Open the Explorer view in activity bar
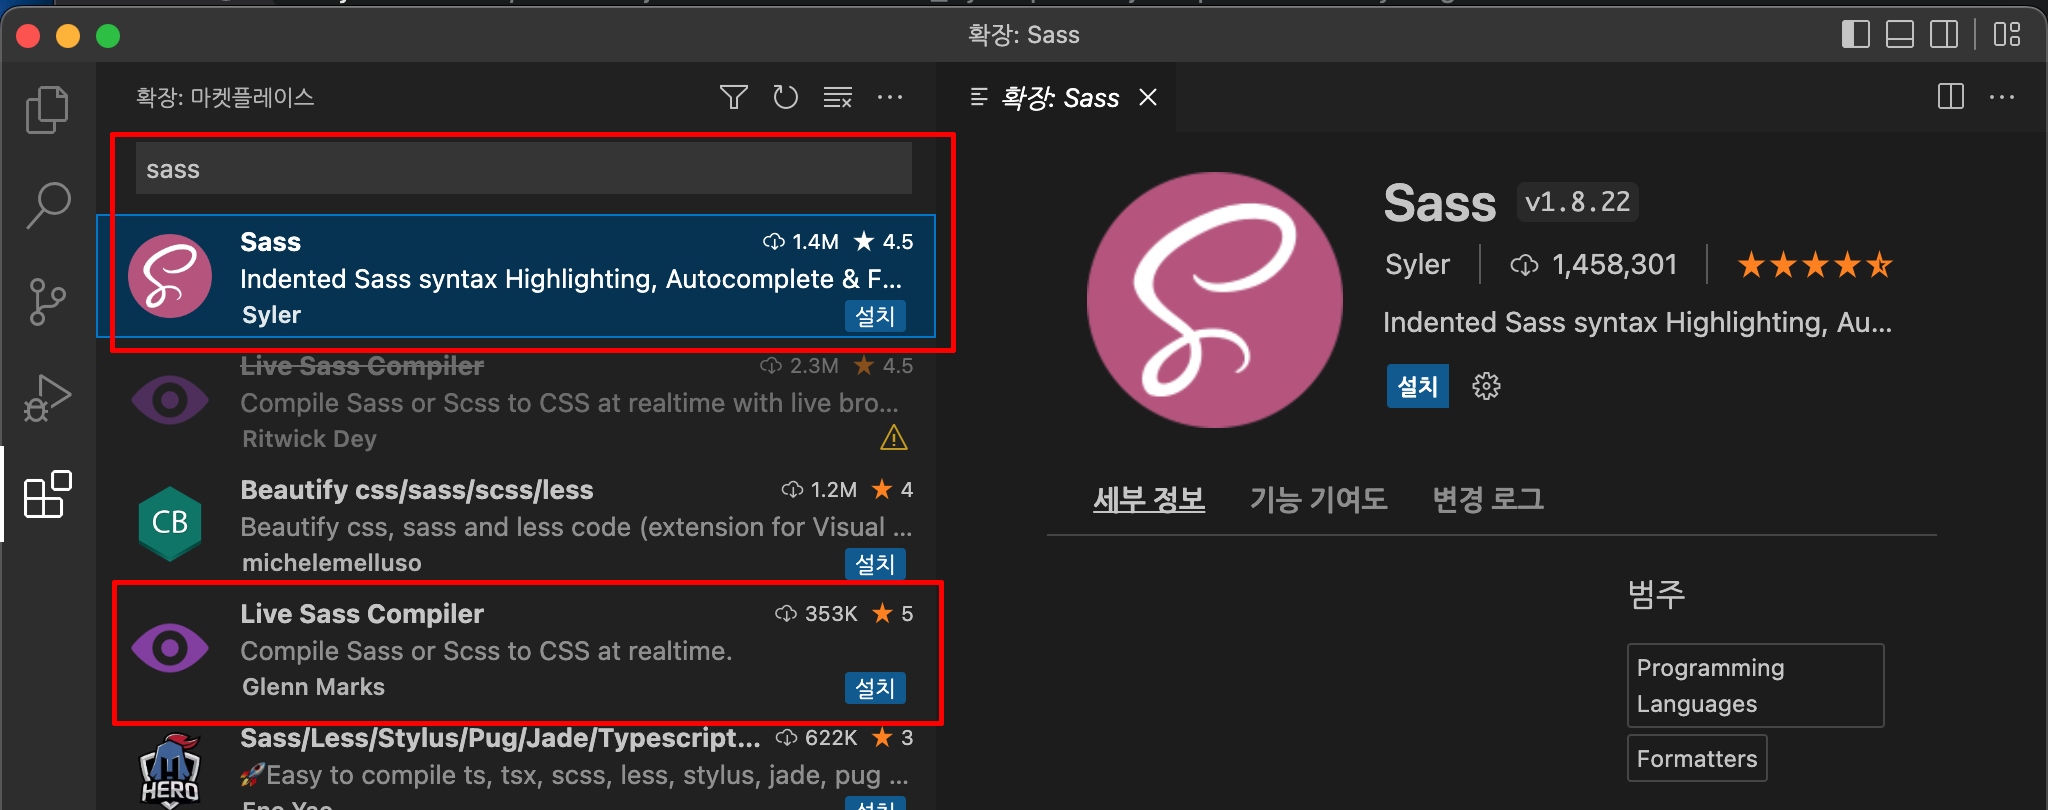The height and width of the screenshot is (810, 2048). coord(47,110)
